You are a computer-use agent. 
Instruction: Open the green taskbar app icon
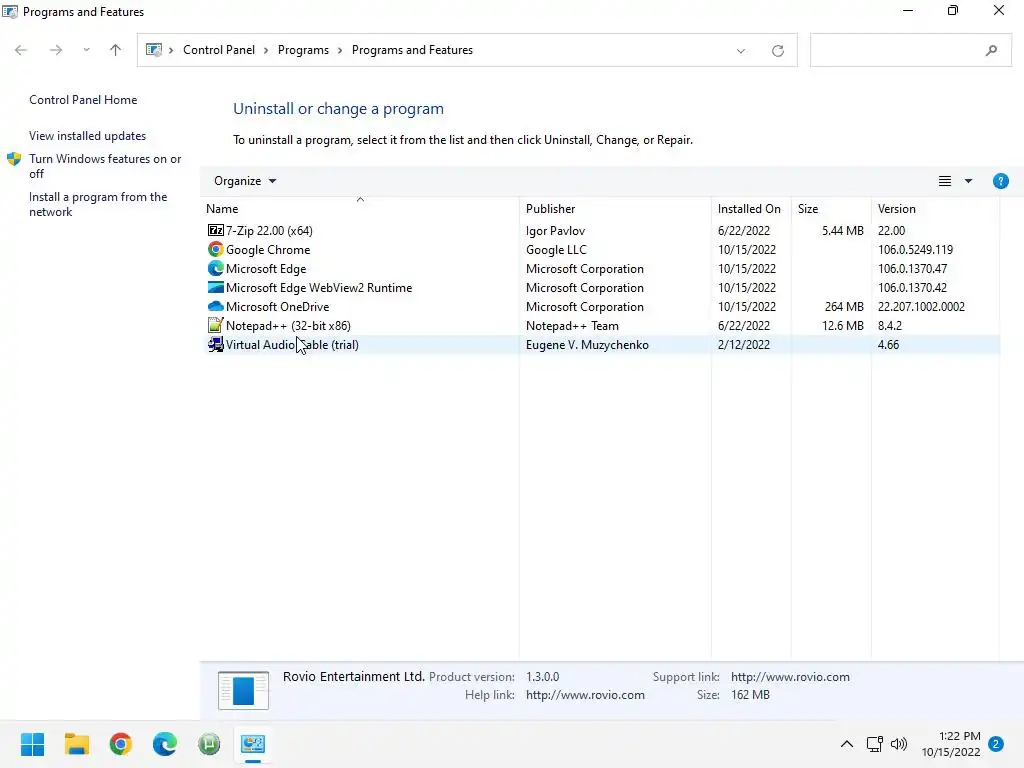[x=209, y=744]
